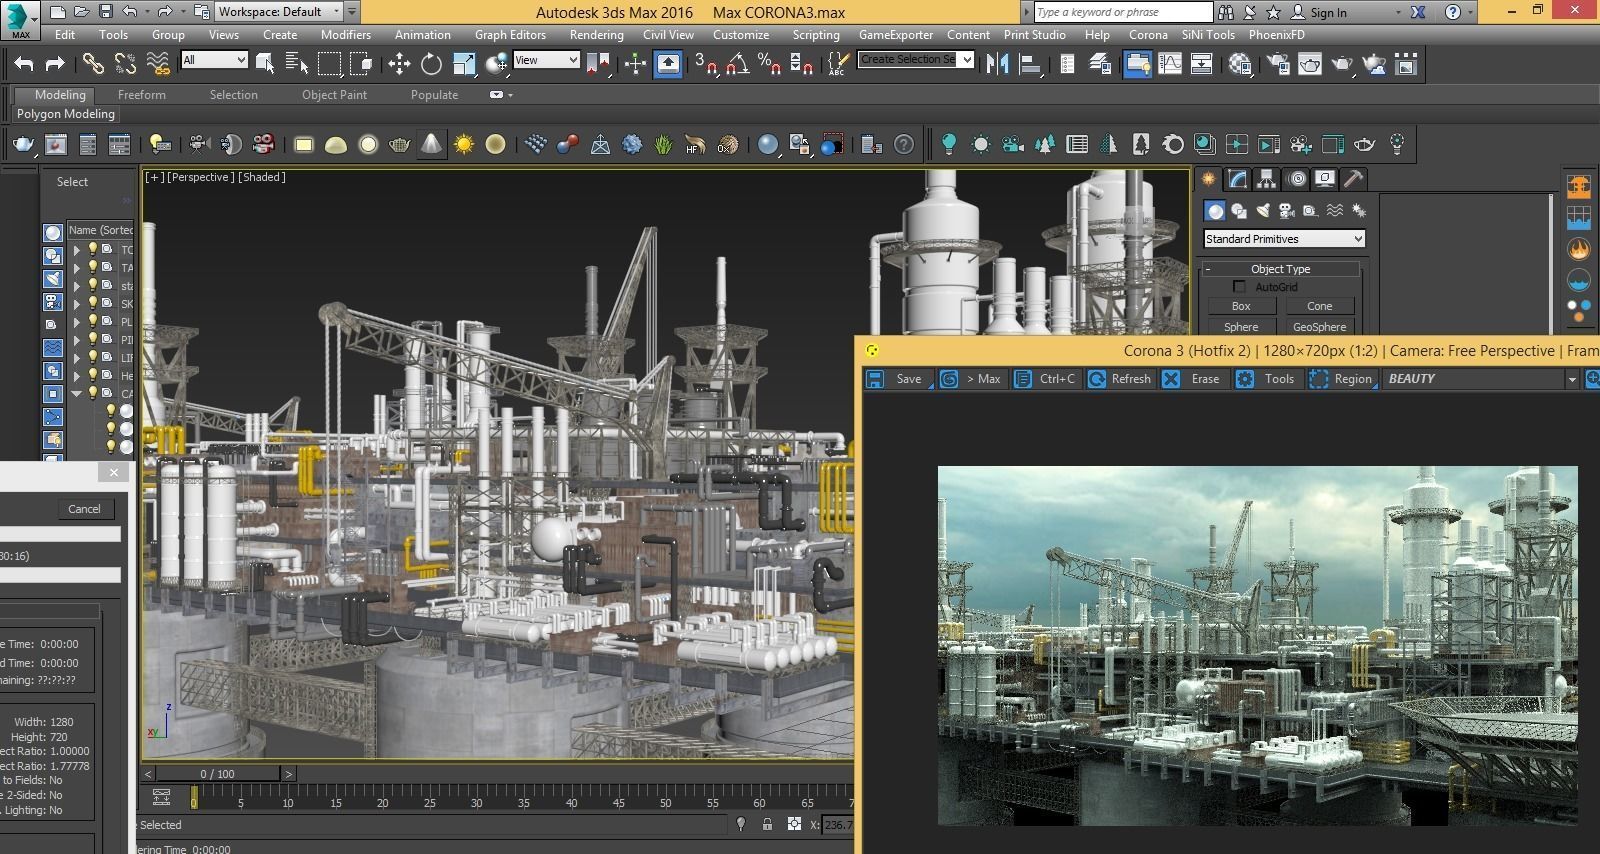Switch to the Object Paint ribbon tab

click(334, 95)
